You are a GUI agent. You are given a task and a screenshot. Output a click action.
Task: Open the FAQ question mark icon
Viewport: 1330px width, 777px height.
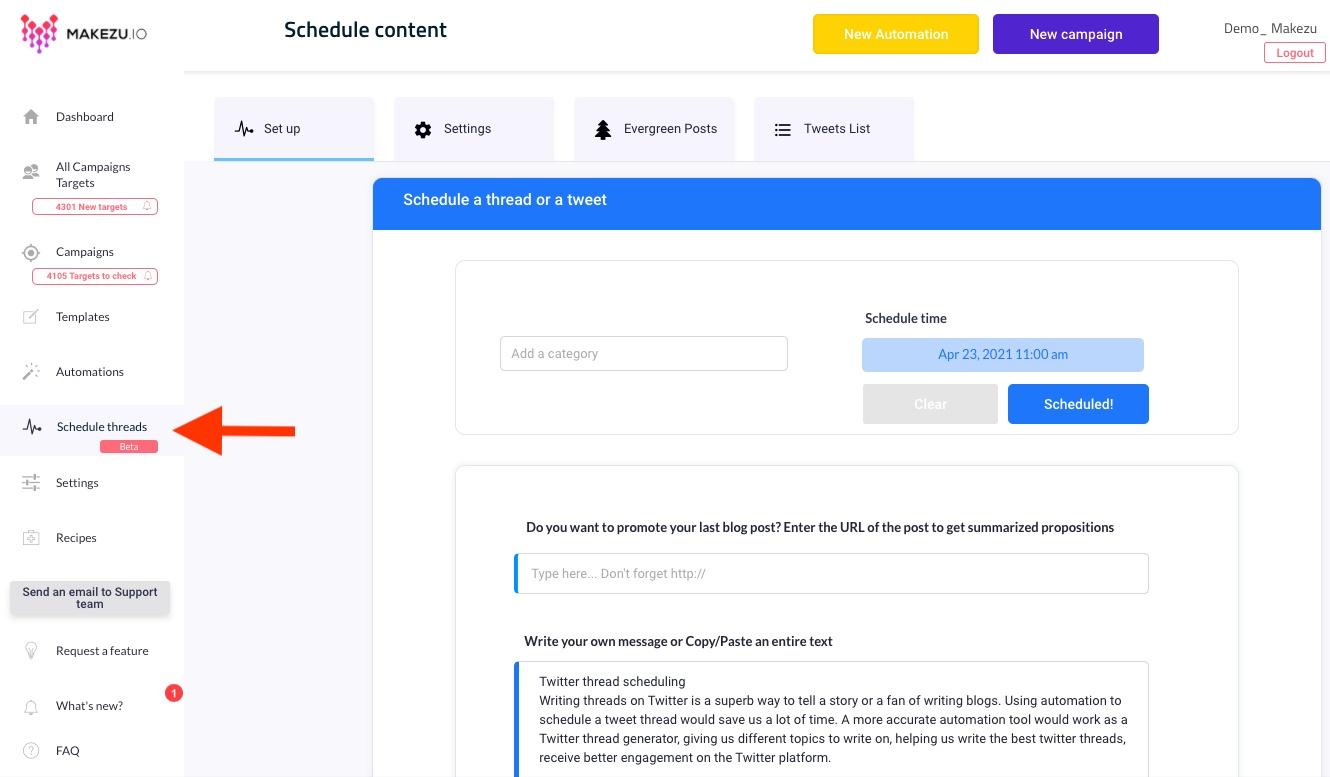(31, 751)
